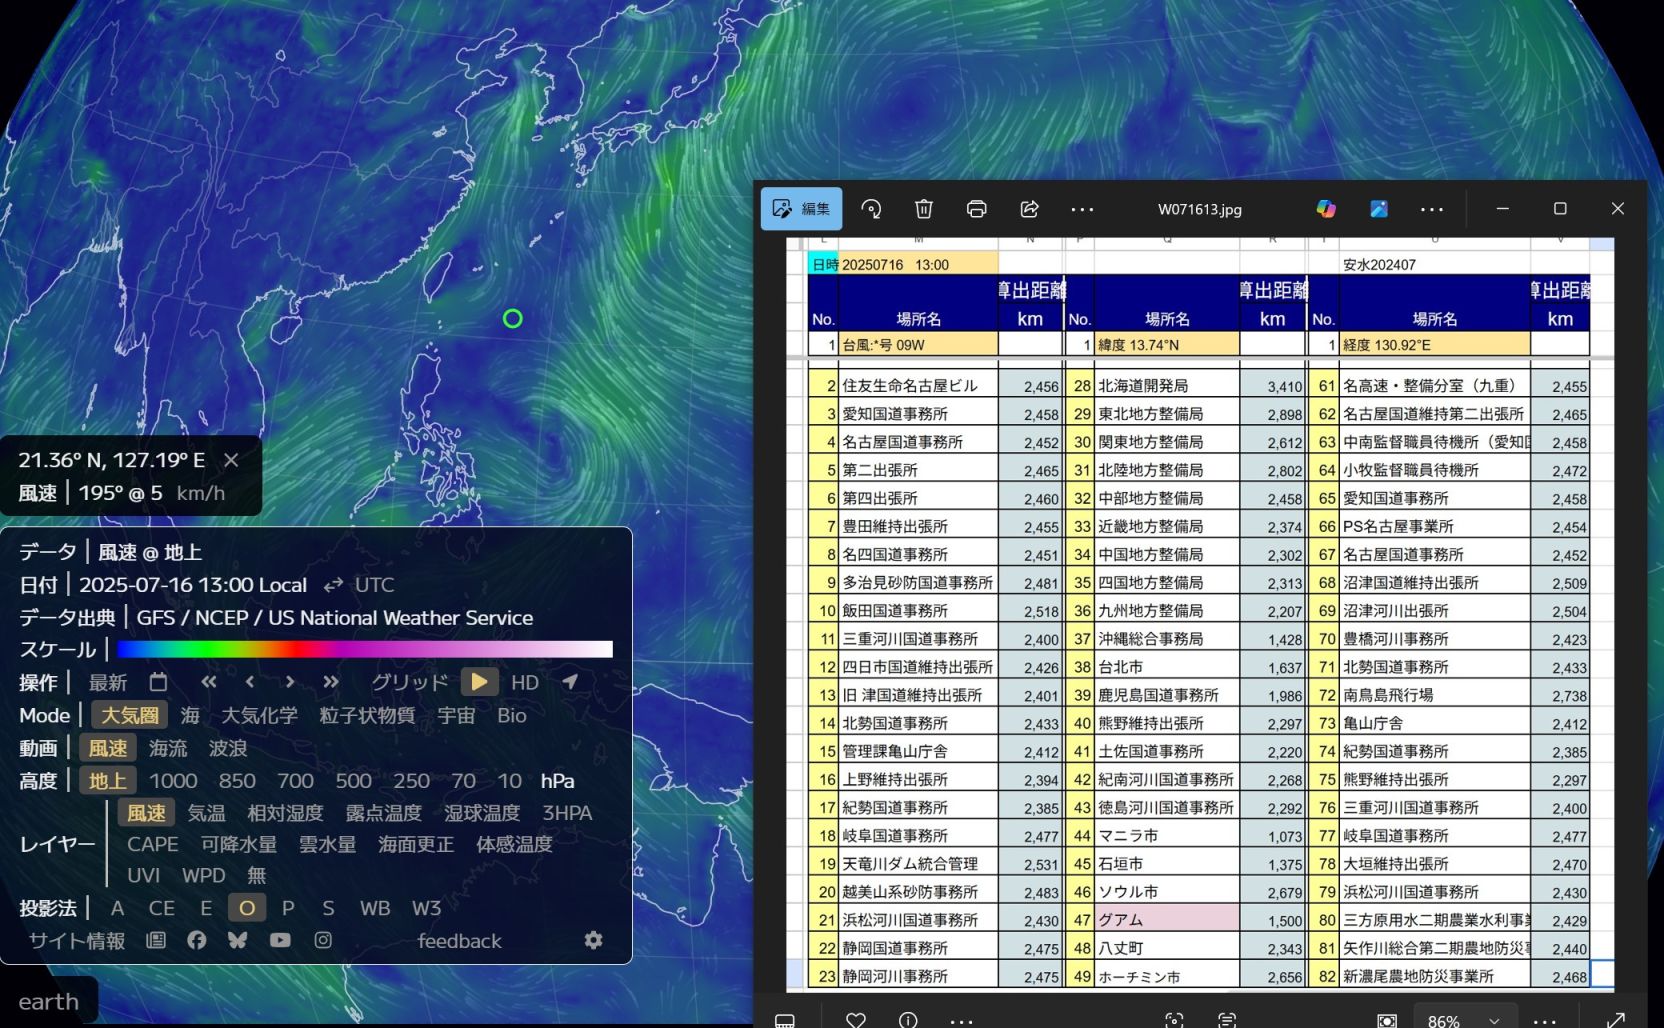Set height to 250 hPa
1664x1028 pixels.
tap(411, 781)
